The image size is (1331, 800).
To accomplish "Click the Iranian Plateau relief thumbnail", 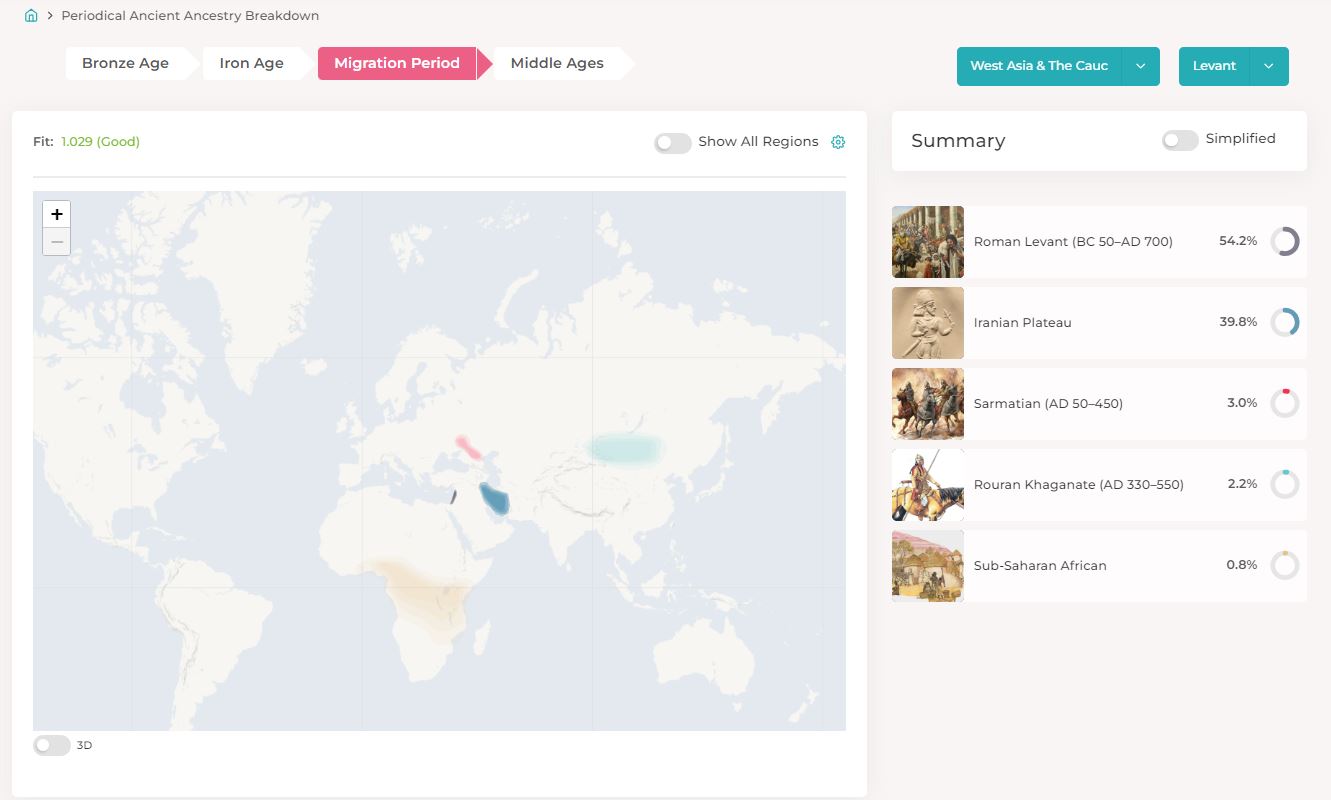I will tap(928, 323).
